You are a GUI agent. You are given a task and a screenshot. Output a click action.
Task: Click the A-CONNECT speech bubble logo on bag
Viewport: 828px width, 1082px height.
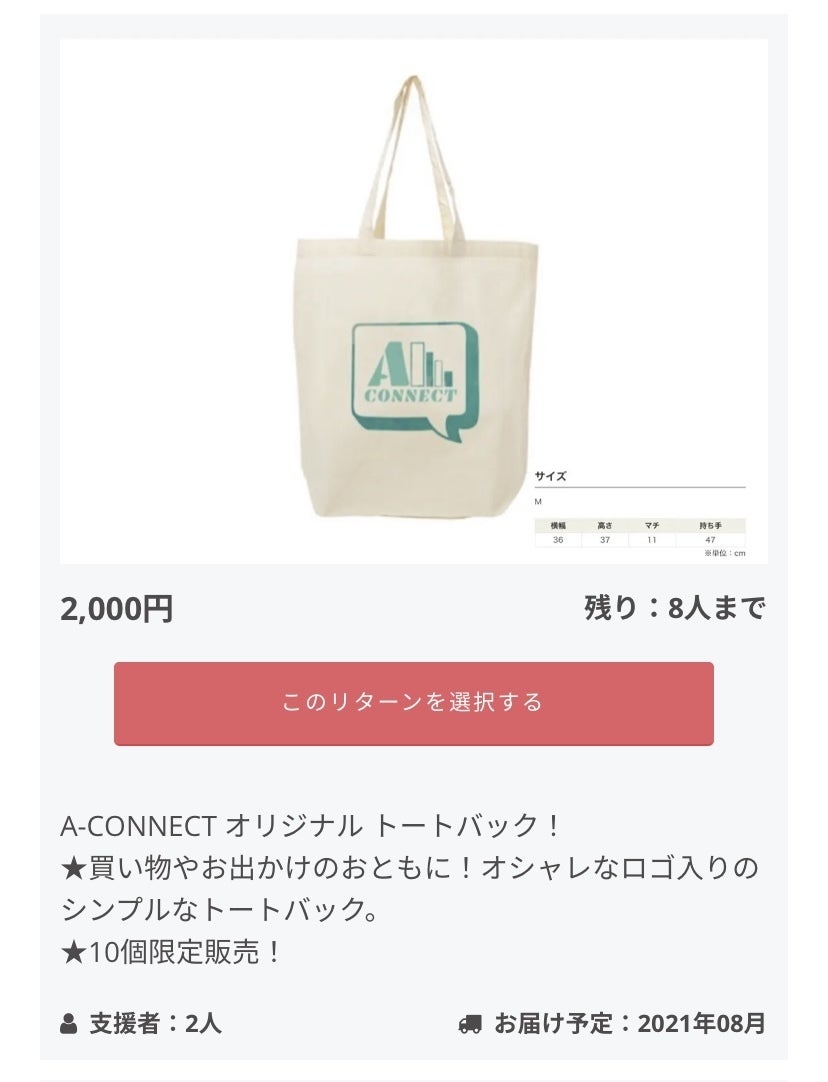pyautogui.click(x=415, y=382)
